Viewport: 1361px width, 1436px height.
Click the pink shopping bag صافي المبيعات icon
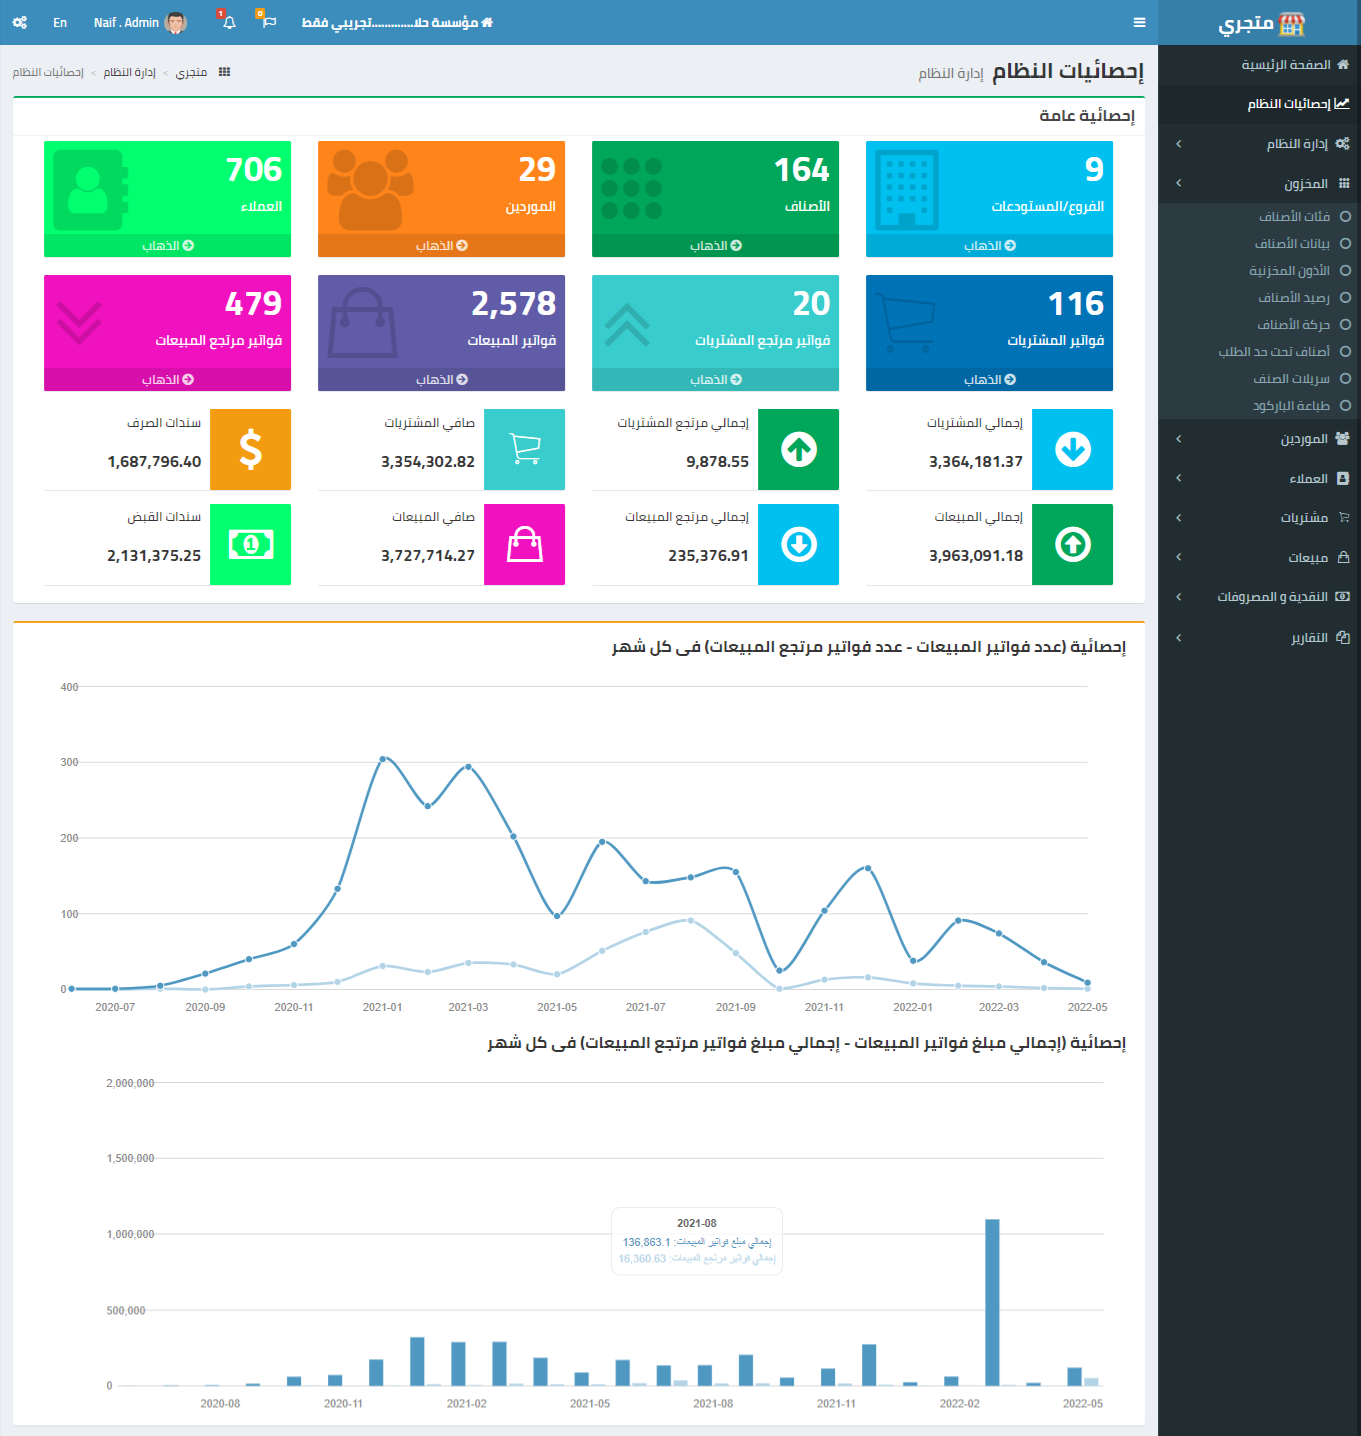(525, 544)
